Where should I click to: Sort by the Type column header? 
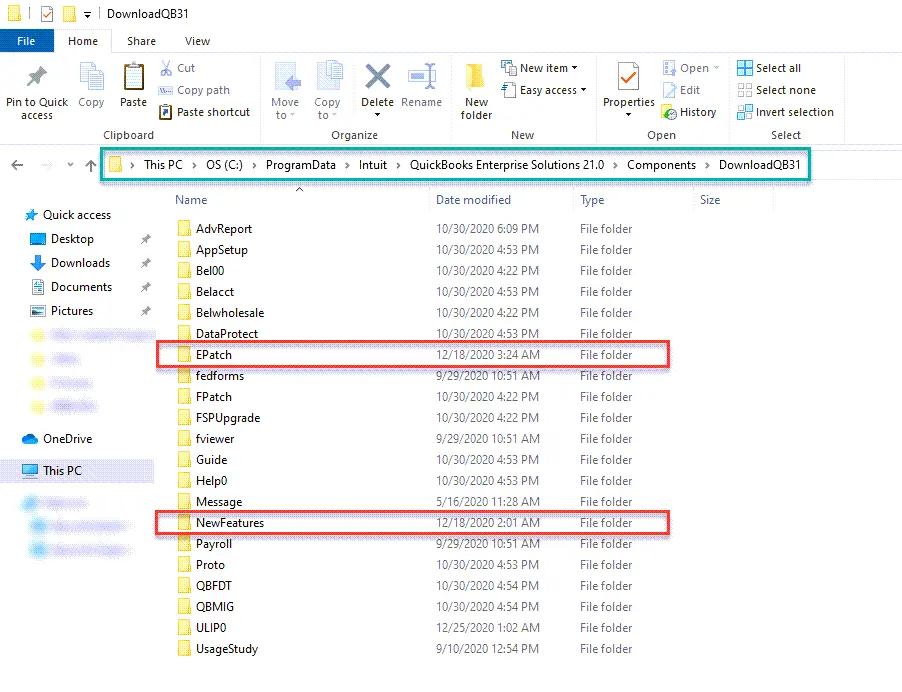[x=592, y=200]
